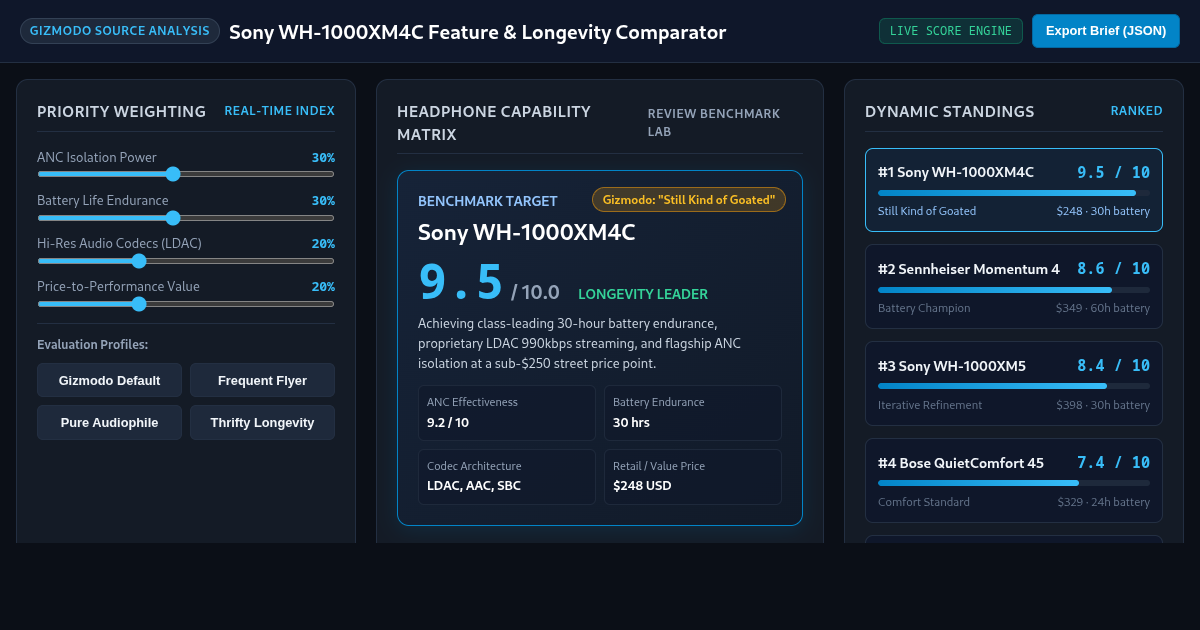The image size is (1200, 630).
Task: Click the DYNAMIC STANDINGS heading
Action: click(x=950, y=112)
